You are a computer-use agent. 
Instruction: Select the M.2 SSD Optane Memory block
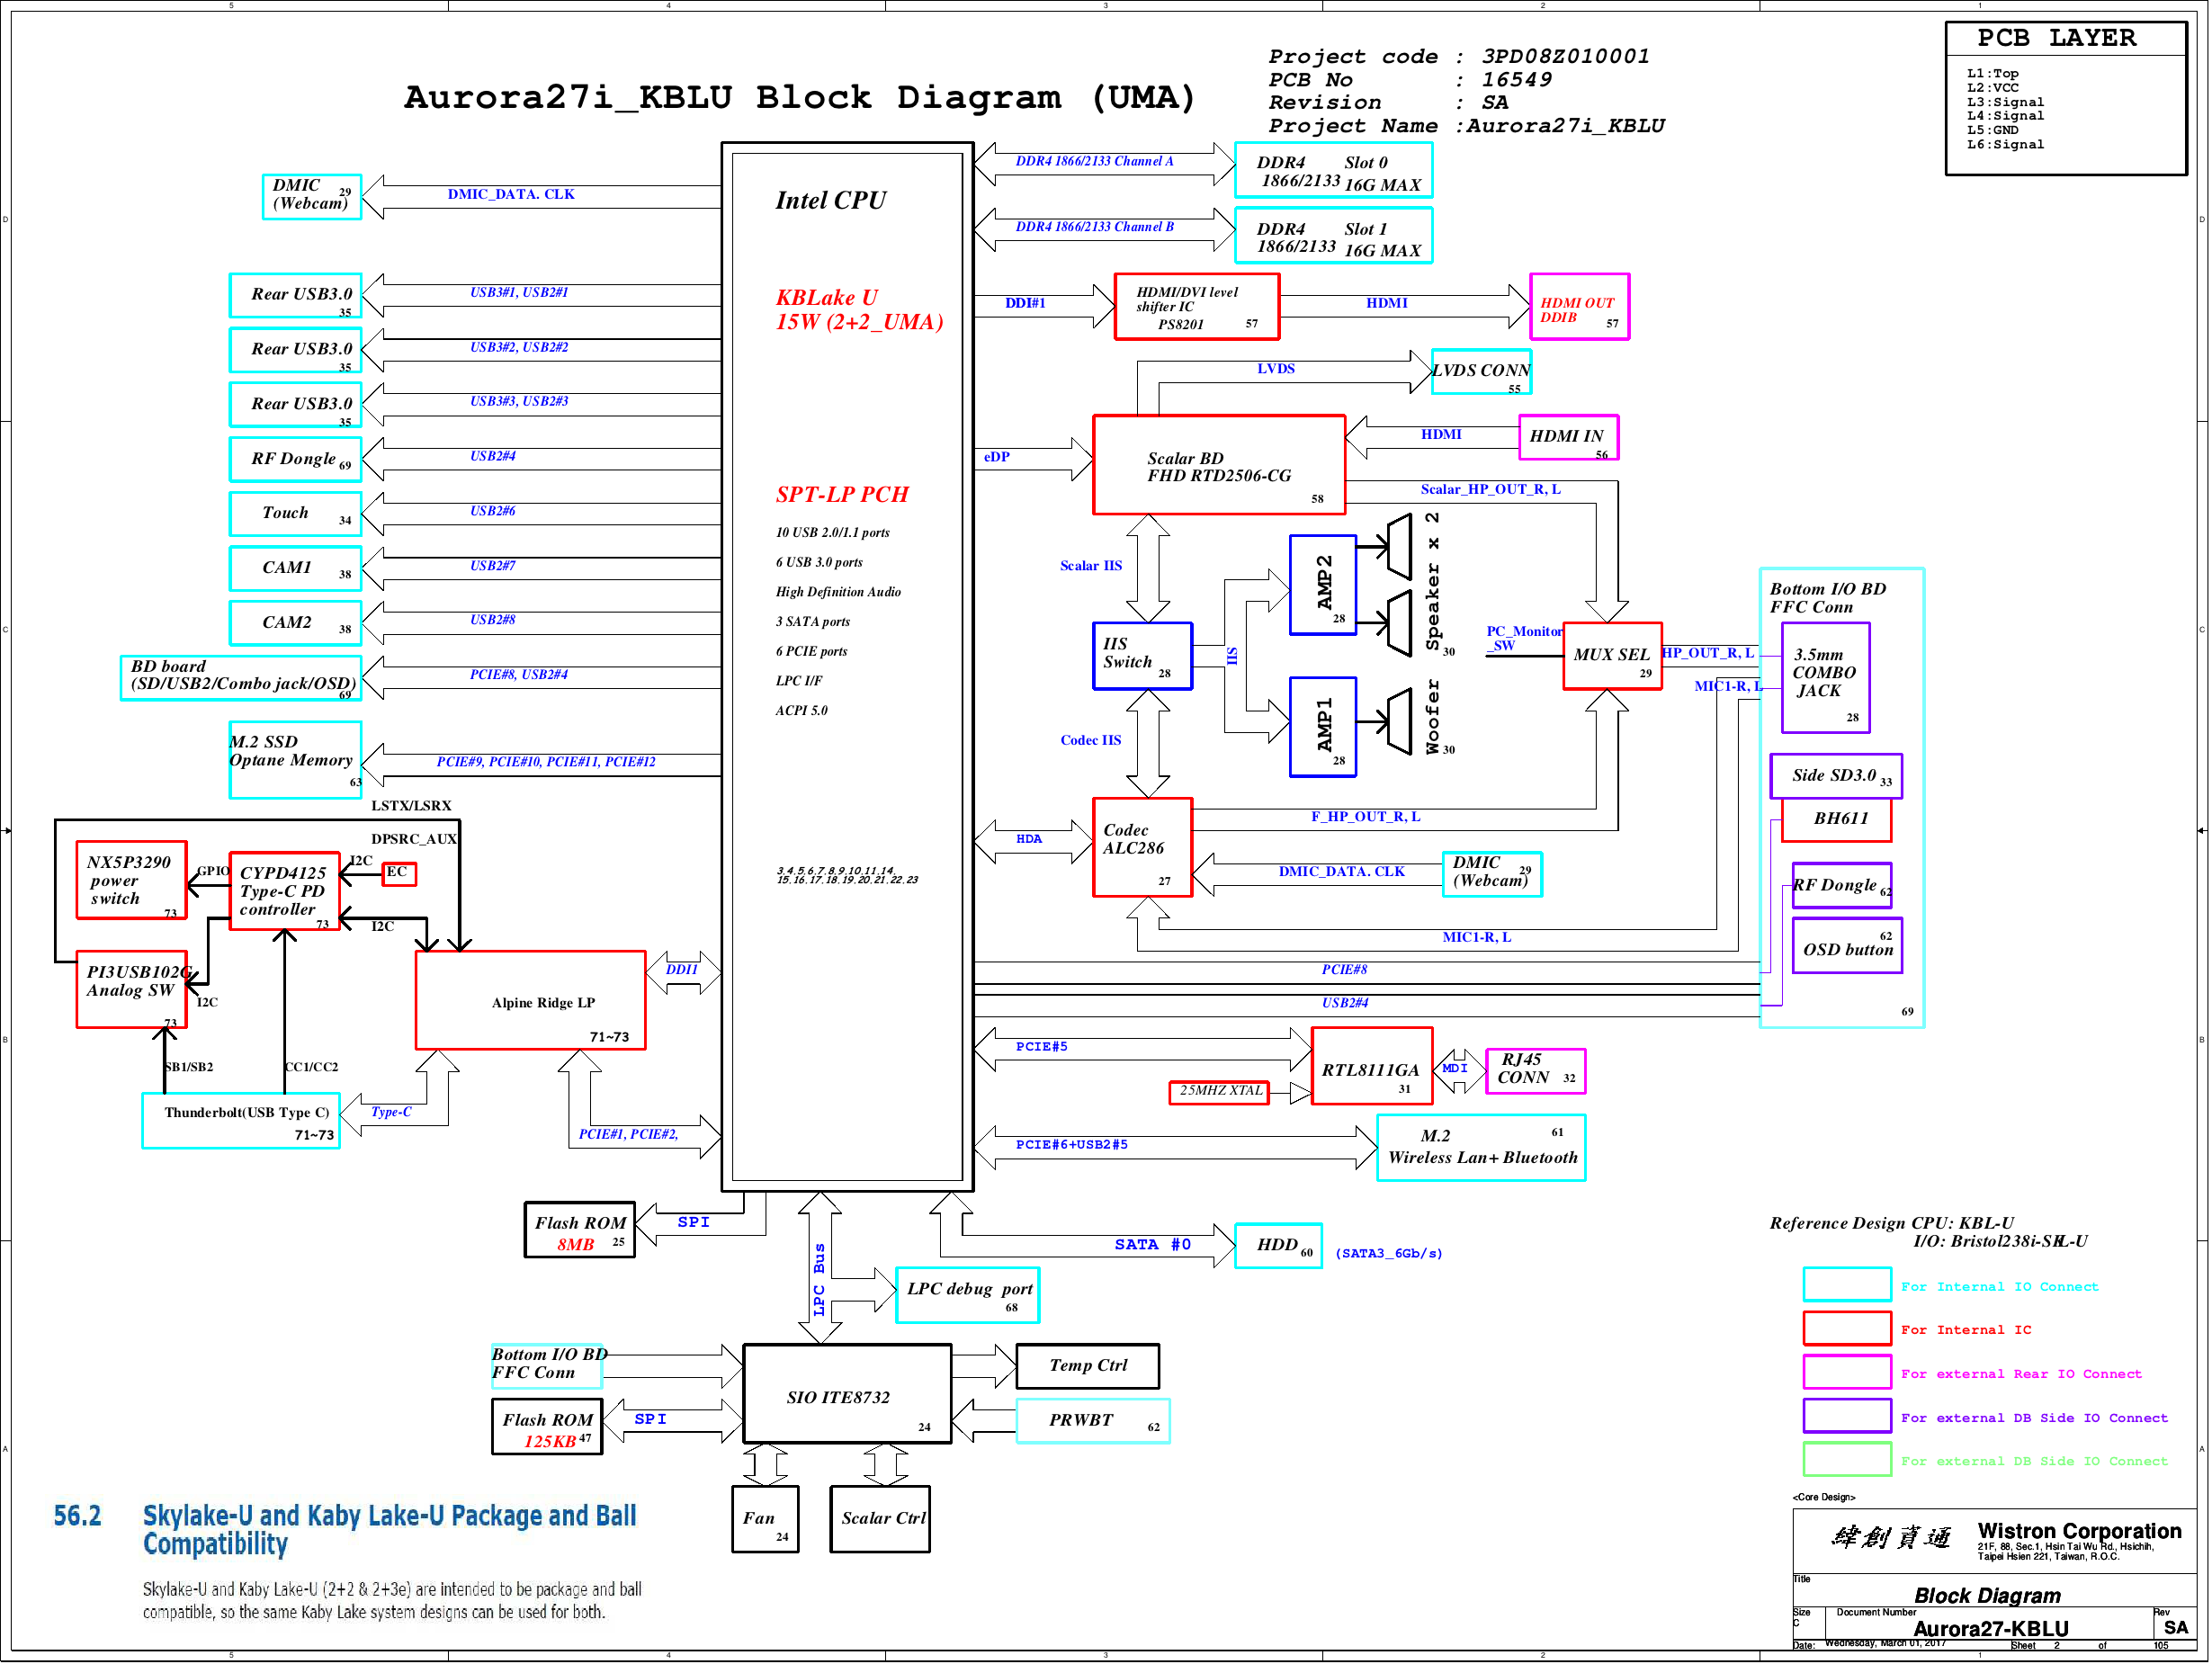click(x=295, y=760)
